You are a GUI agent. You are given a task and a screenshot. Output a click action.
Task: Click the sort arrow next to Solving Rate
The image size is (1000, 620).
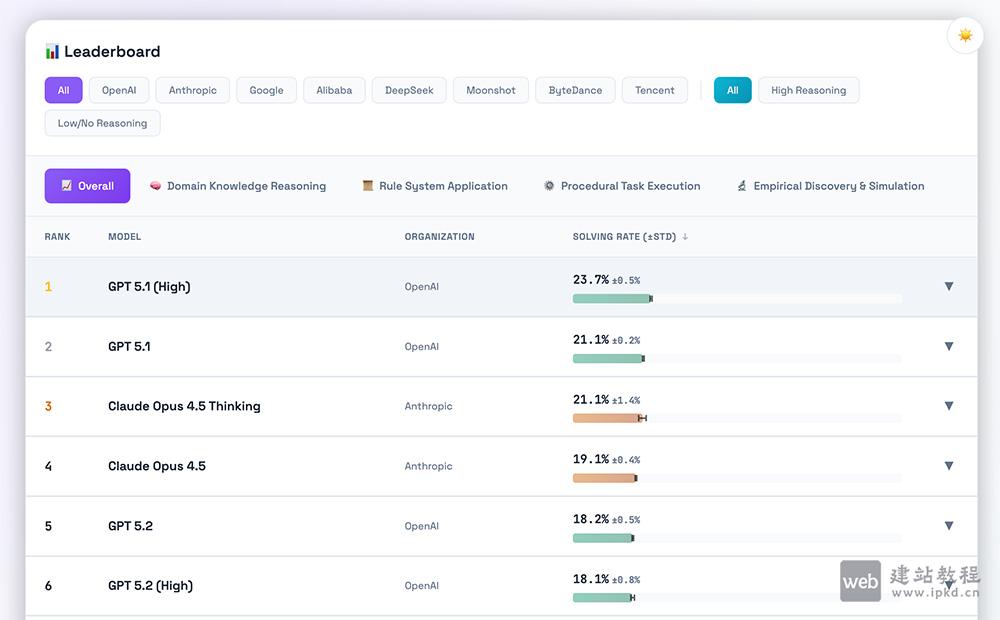coord(685,237)
